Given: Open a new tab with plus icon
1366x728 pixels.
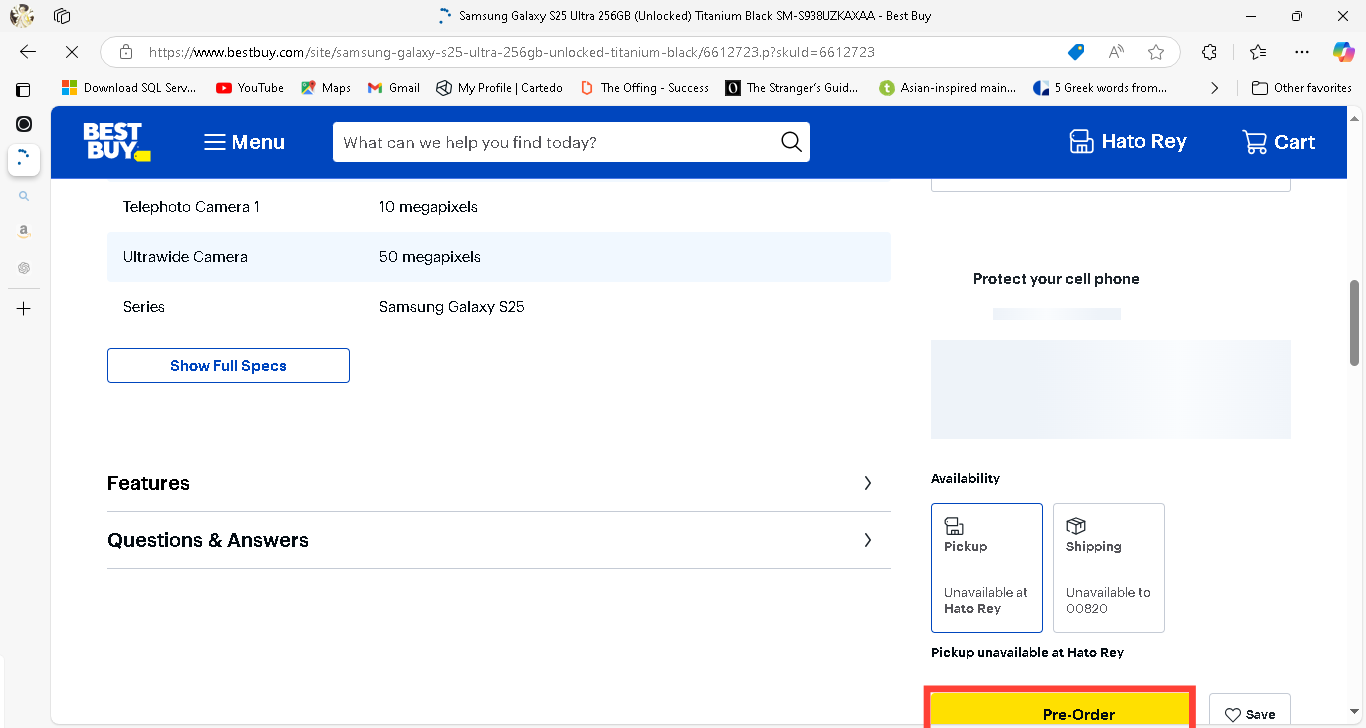Looking at the screenshot, I should point(24,309).
